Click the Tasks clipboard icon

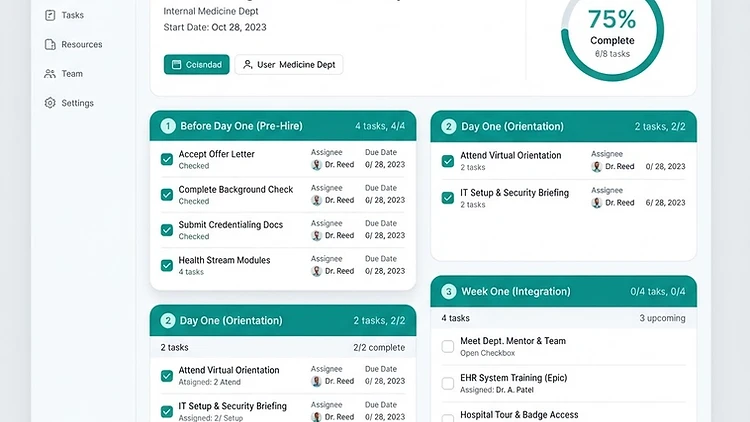(50, 15)
